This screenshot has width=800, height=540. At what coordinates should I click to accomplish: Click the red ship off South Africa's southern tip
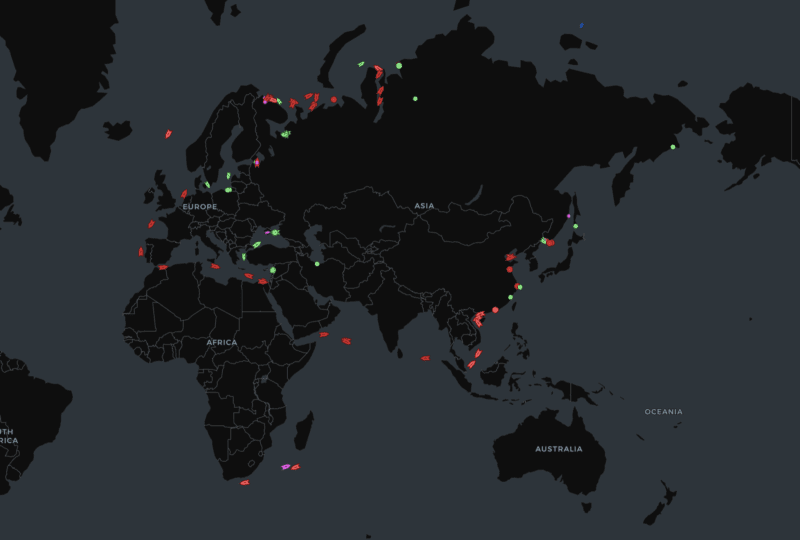point(244,483)
